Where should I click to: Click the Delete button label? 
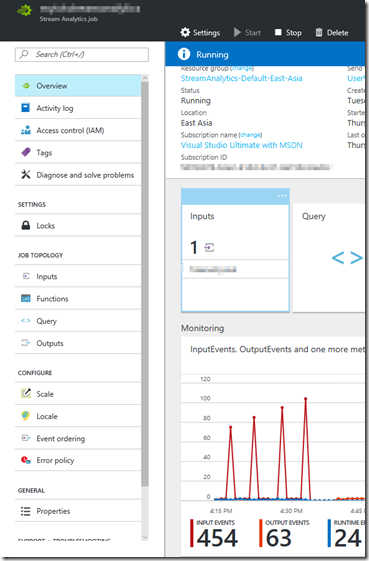coord(338,33)
